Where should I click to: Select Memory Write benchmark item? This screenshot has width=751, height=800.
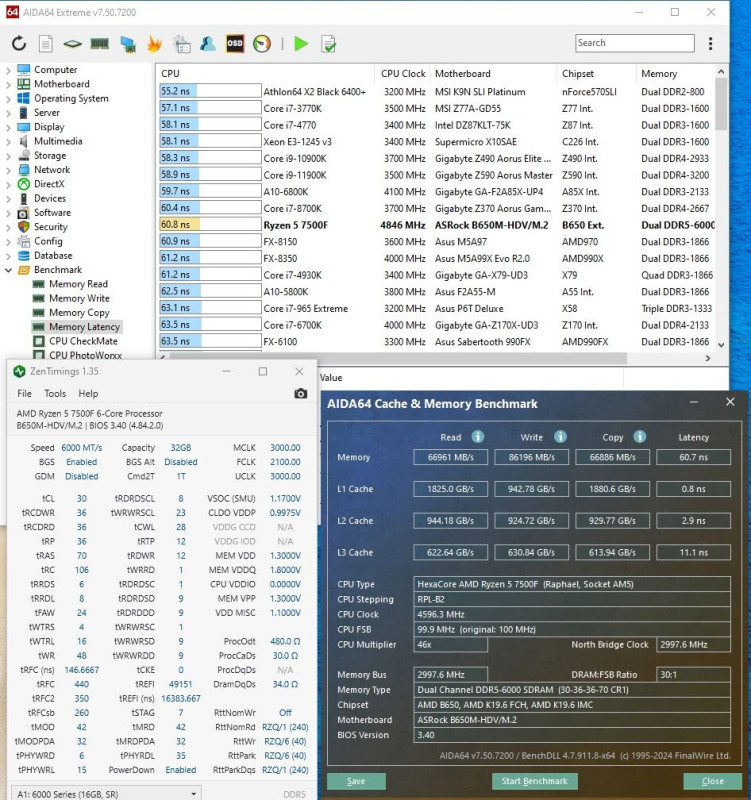point(79,298)
